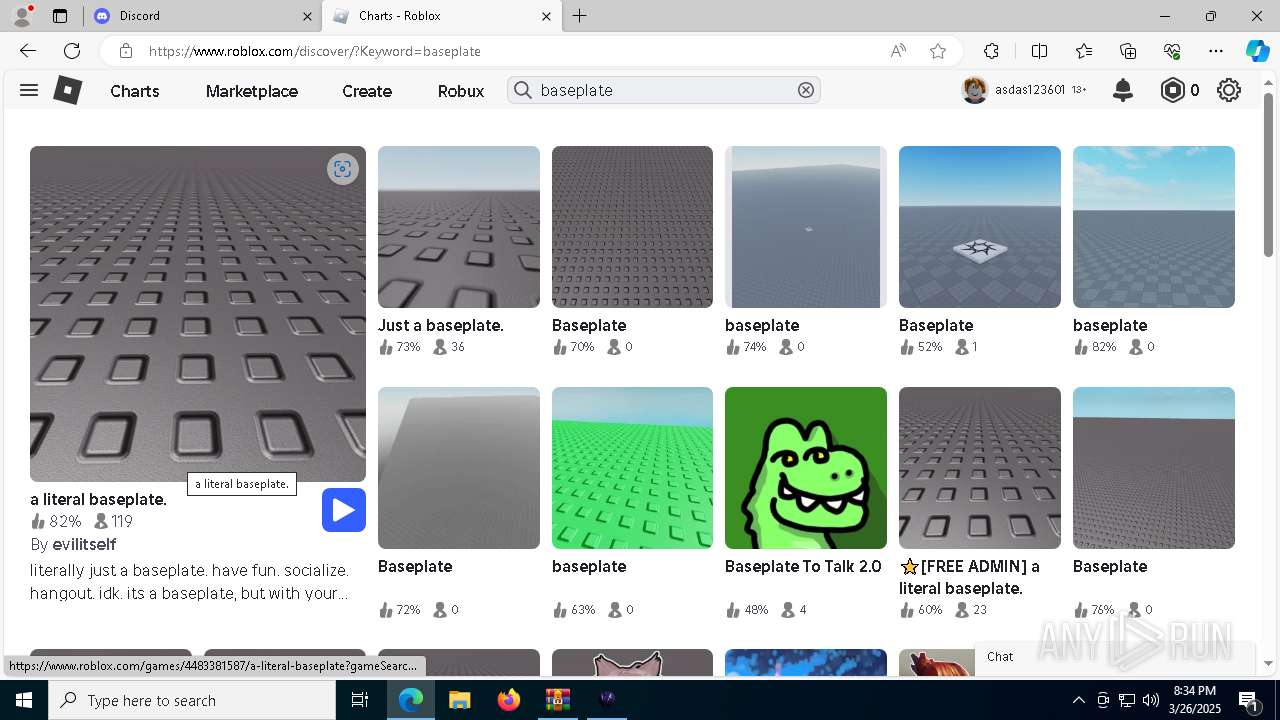Open the Create navigation item
This screenshot has height=720, width=1280.
tap(367, 91)
